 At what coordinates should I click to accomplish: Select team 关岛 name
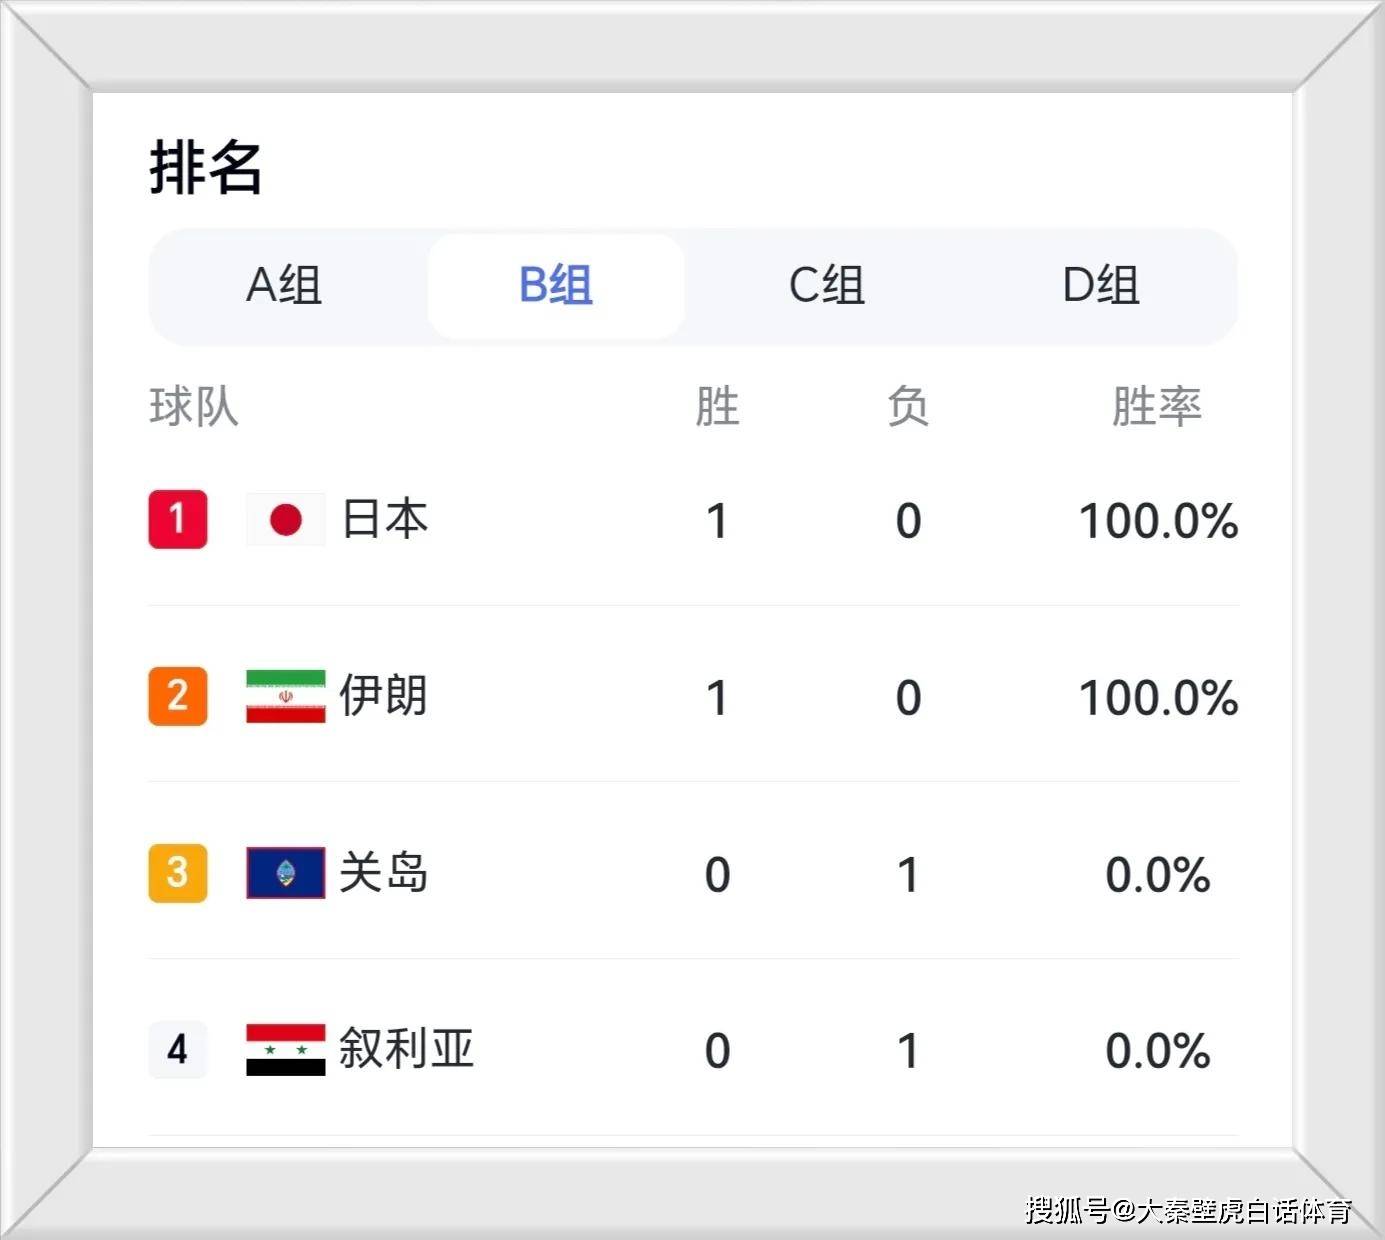(x=383, y=873)
